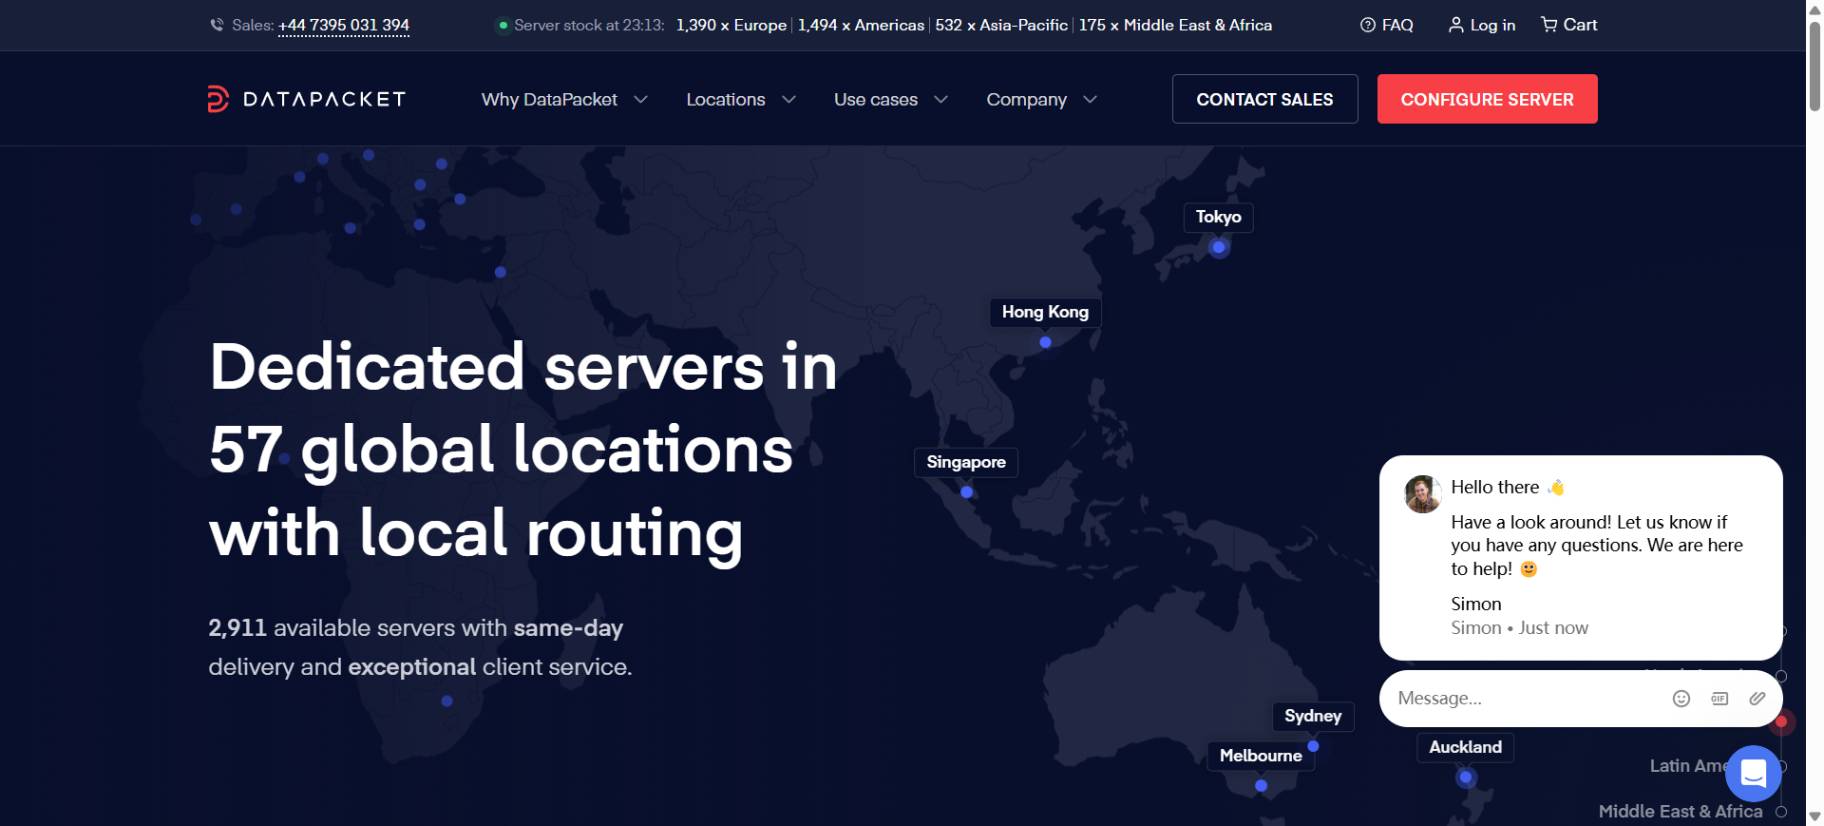The image size is (1824, 826).
Task: Click the '175 x Middle East & Africa' text
Action: coord(1175,25)
